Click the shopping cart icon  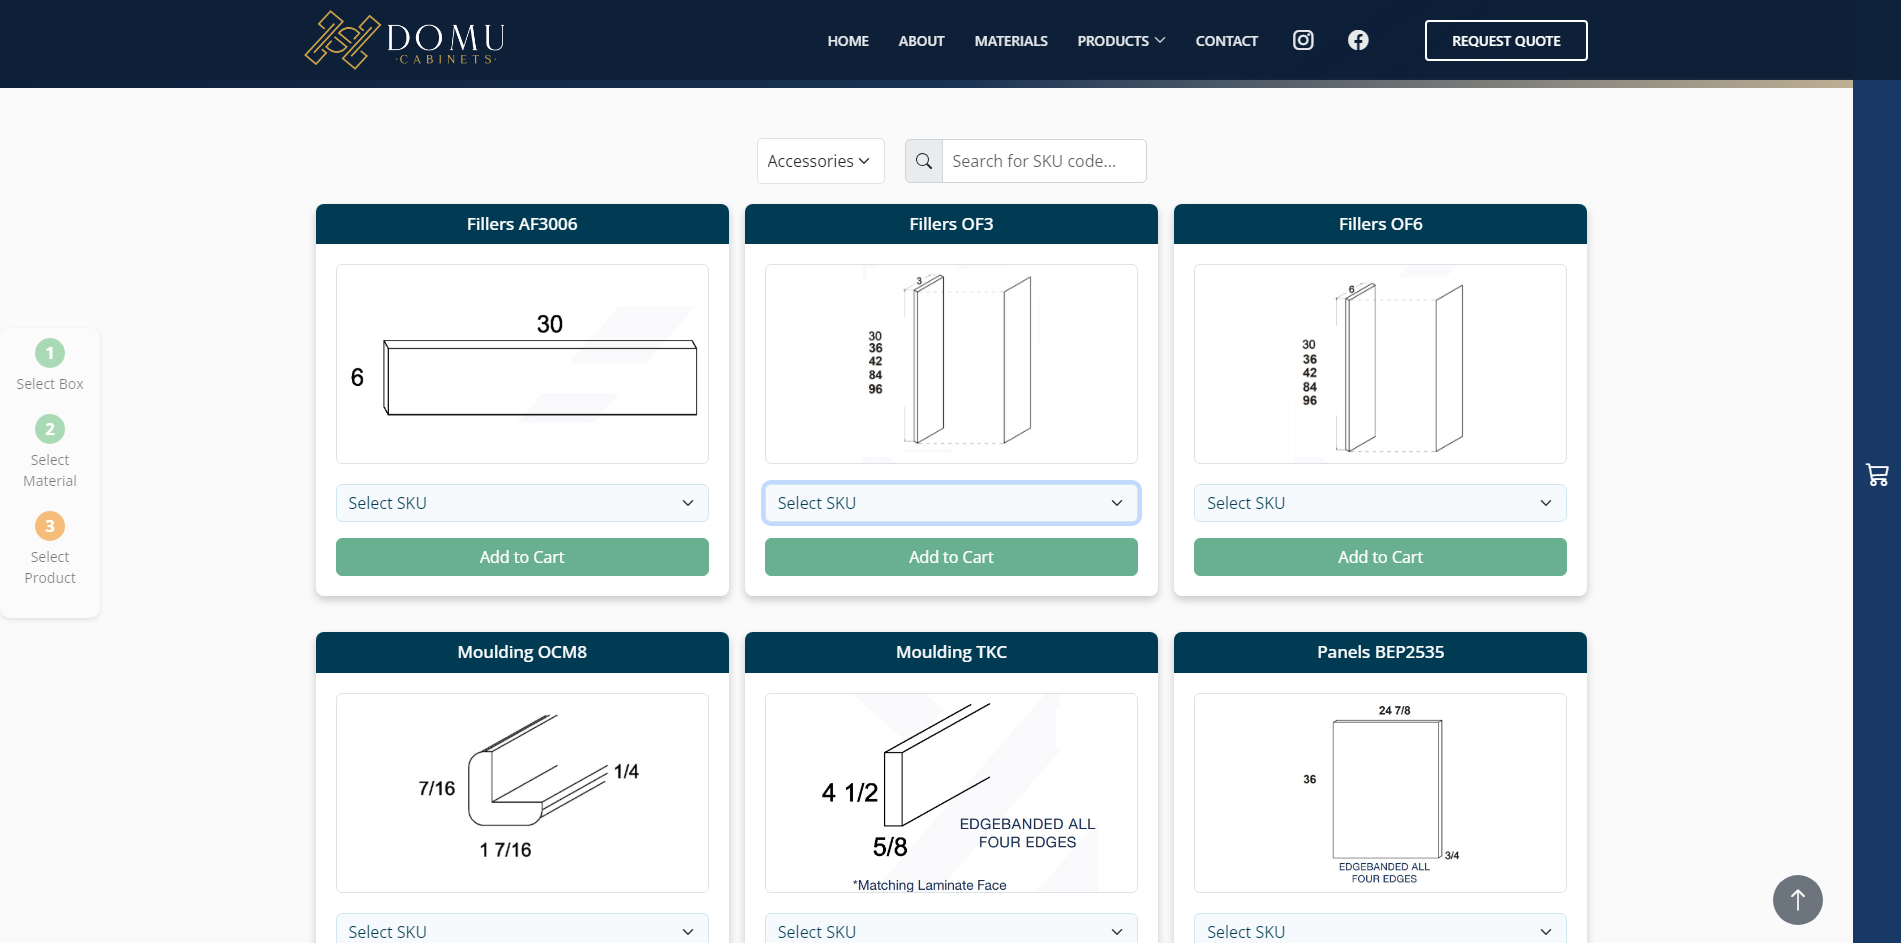[1877, 475]
